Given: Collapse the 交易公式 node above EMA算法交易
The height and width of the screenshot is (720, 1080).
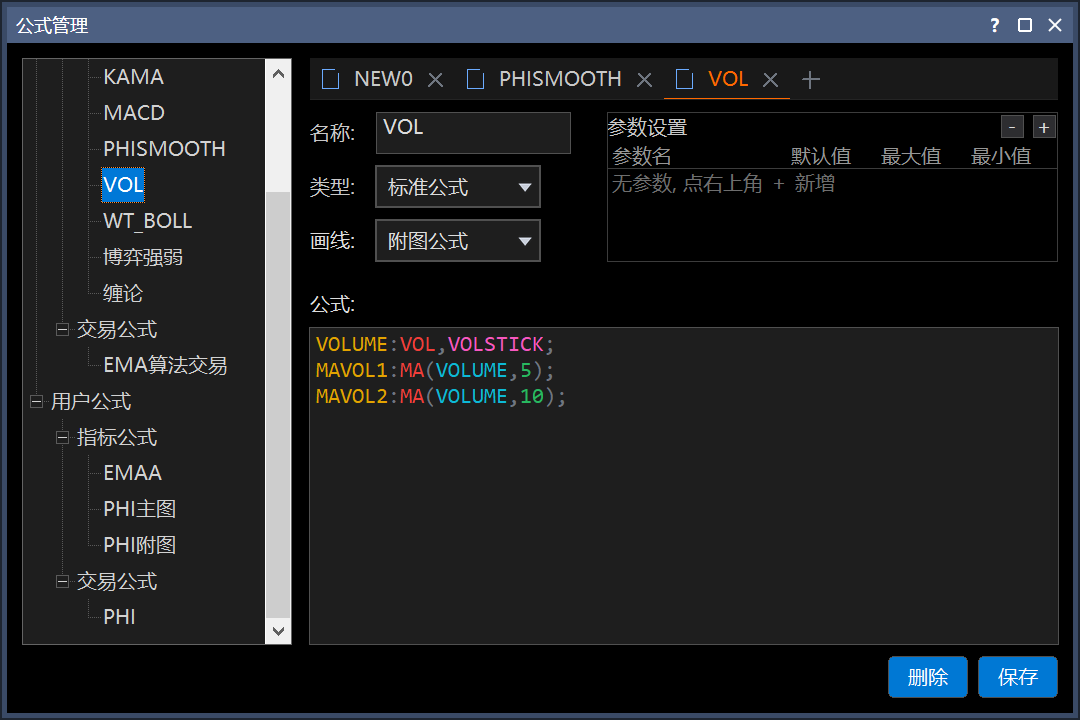Looking at the screenshot, I should pos(62,329).
